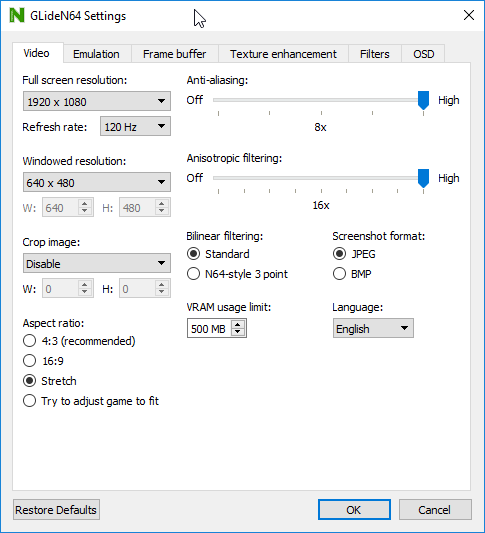
Task: Set screenshot format to BMP
Action: pyautogui.click(x=352, y=274)
